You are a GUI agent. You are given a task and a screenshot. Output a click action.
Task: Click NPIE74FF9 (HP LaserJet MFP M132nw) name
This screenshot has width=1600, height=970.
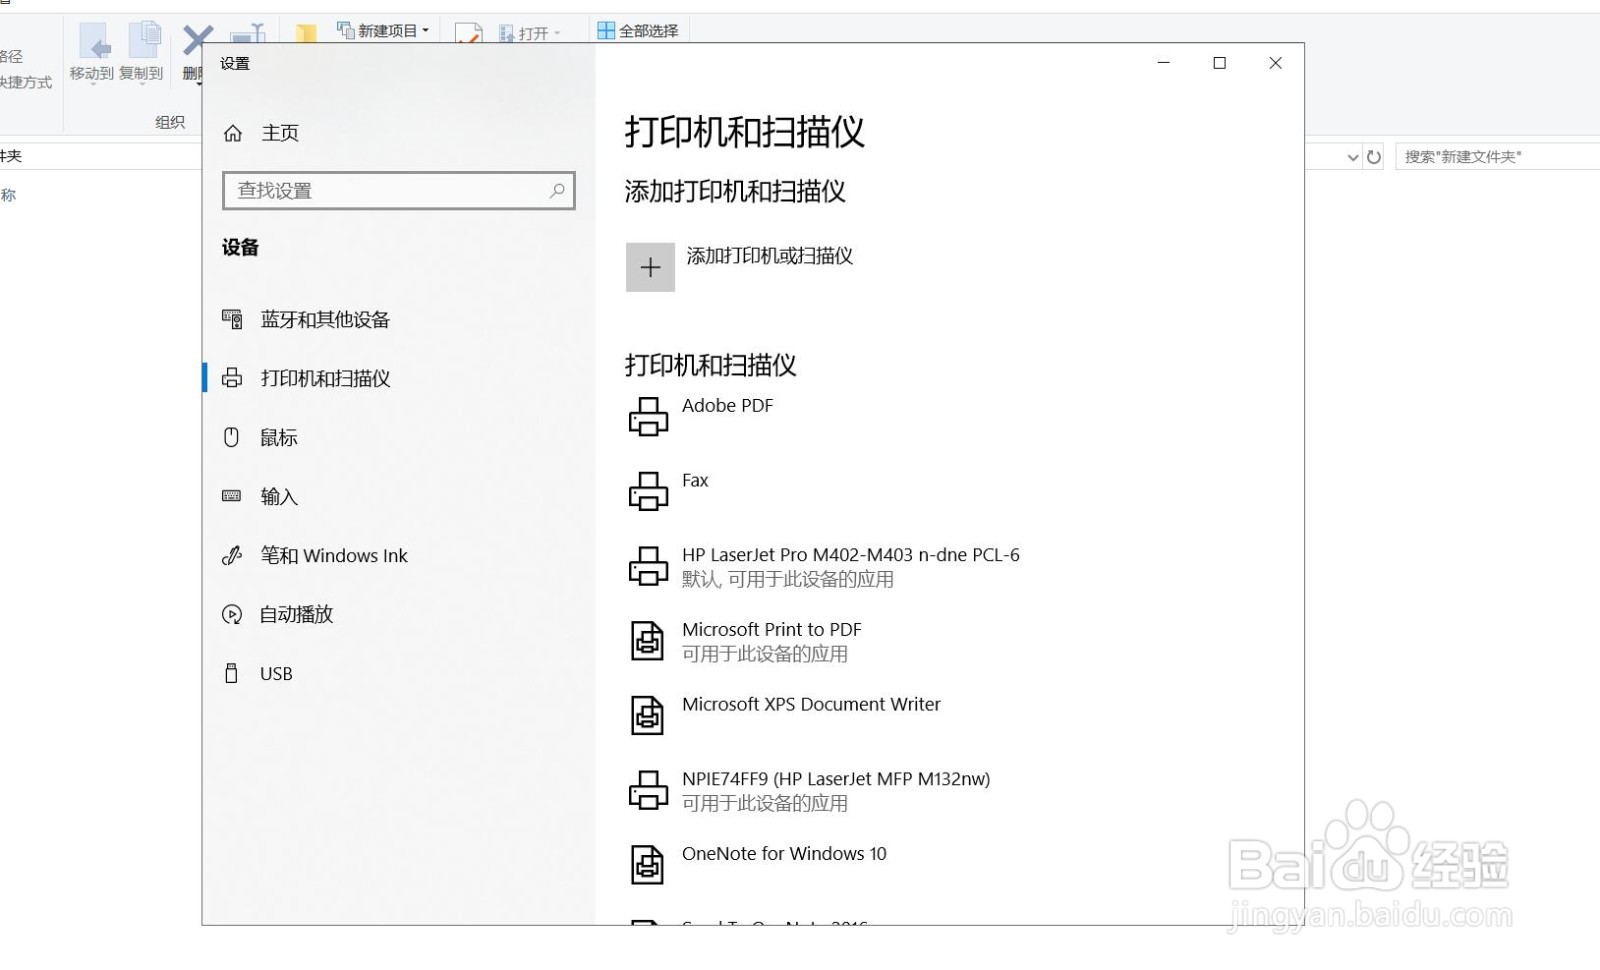[836, 779]
